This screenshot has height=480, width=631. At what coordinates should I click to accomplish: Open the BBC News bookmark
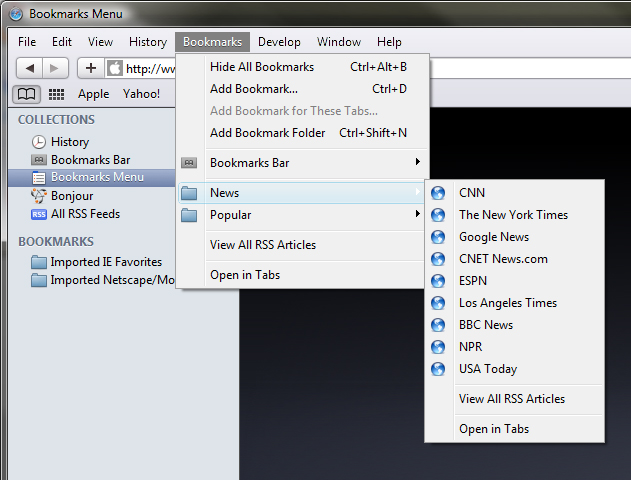(x=515, y=325)
